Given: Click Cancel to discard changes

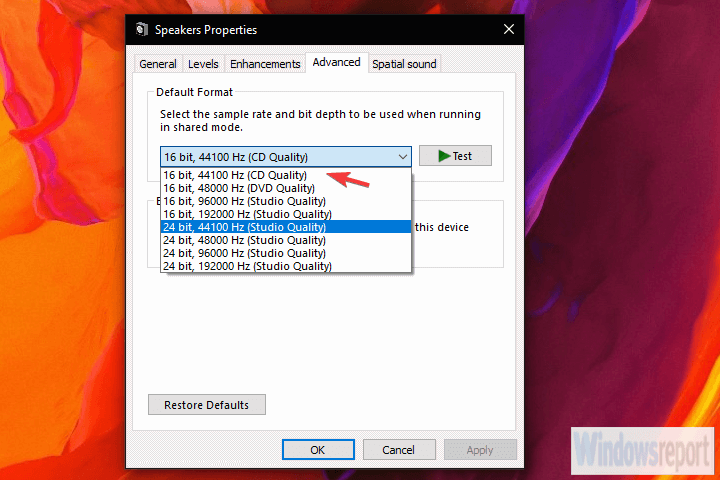Looking at the screenshot, I should point(399,450).
